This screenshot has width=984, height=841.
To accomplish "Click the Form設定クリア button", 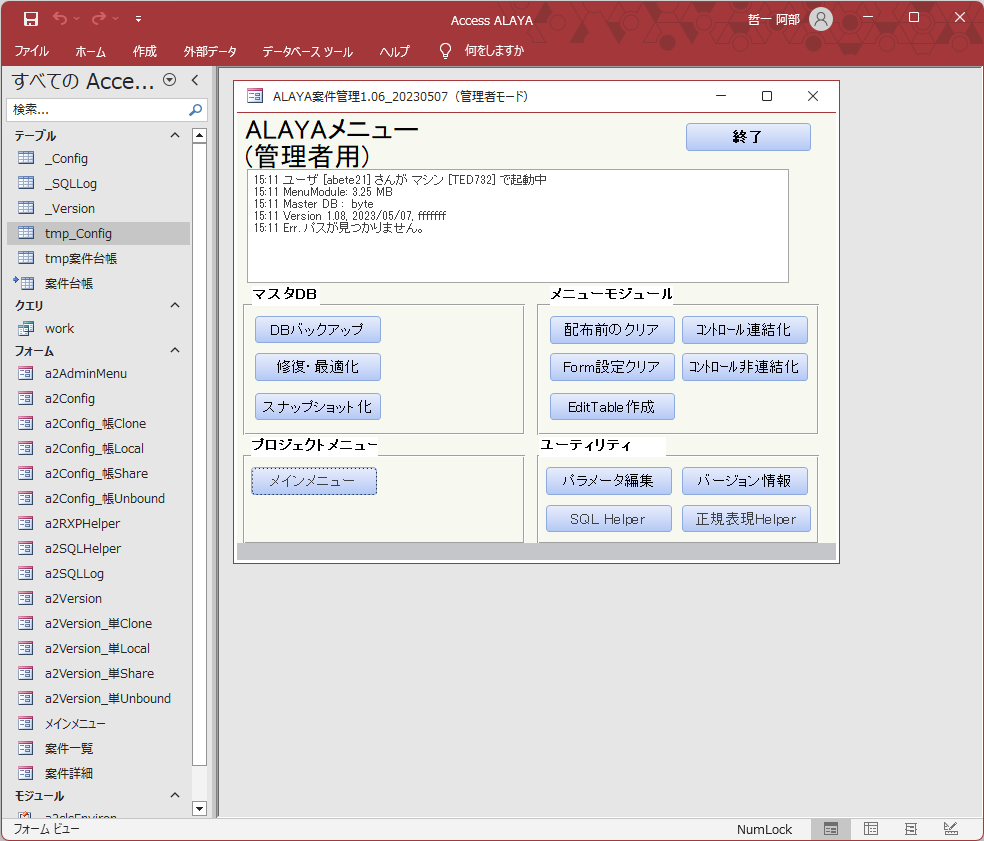I will click(x=612, y=367).
